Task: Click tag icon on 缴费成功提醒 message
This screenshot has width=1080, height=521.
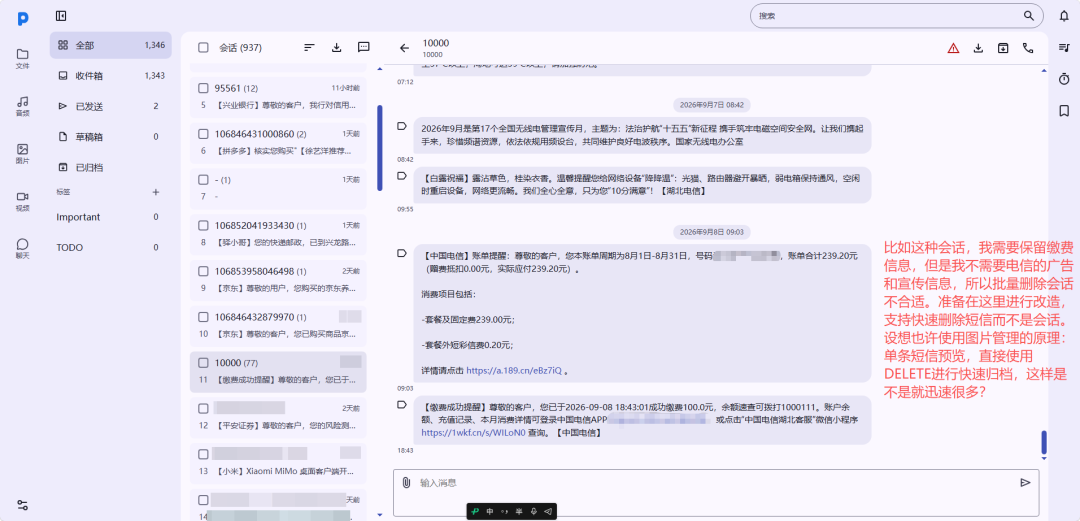Action: 402,405
